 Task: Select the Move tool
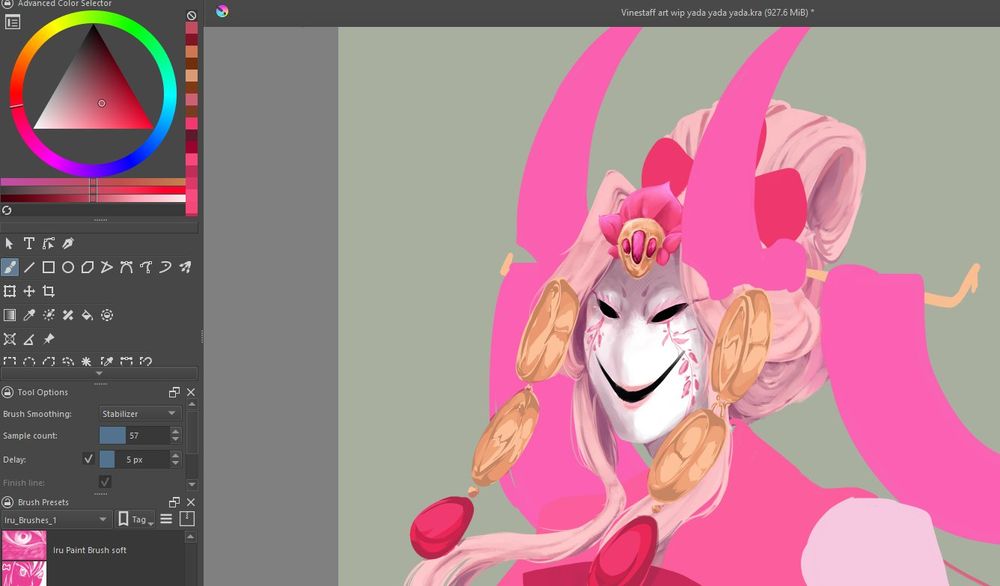(29, 291)
